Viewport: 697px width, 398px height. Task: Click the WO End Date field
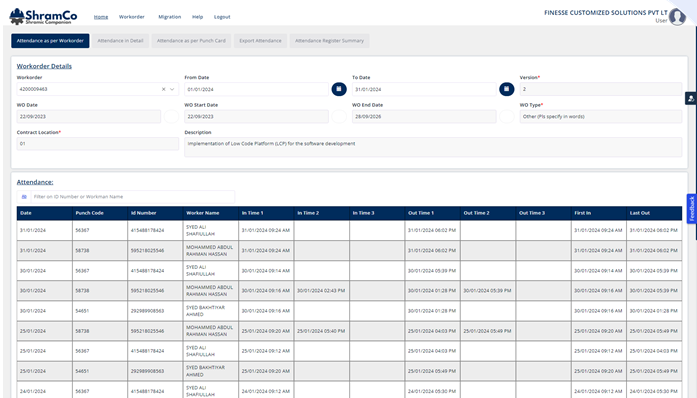coord(424,117)
